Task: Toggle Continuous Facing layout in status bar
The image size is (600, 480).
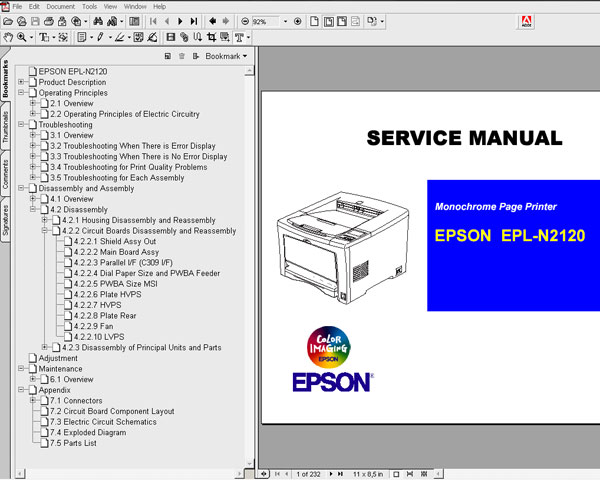Action: pos(424,474)
